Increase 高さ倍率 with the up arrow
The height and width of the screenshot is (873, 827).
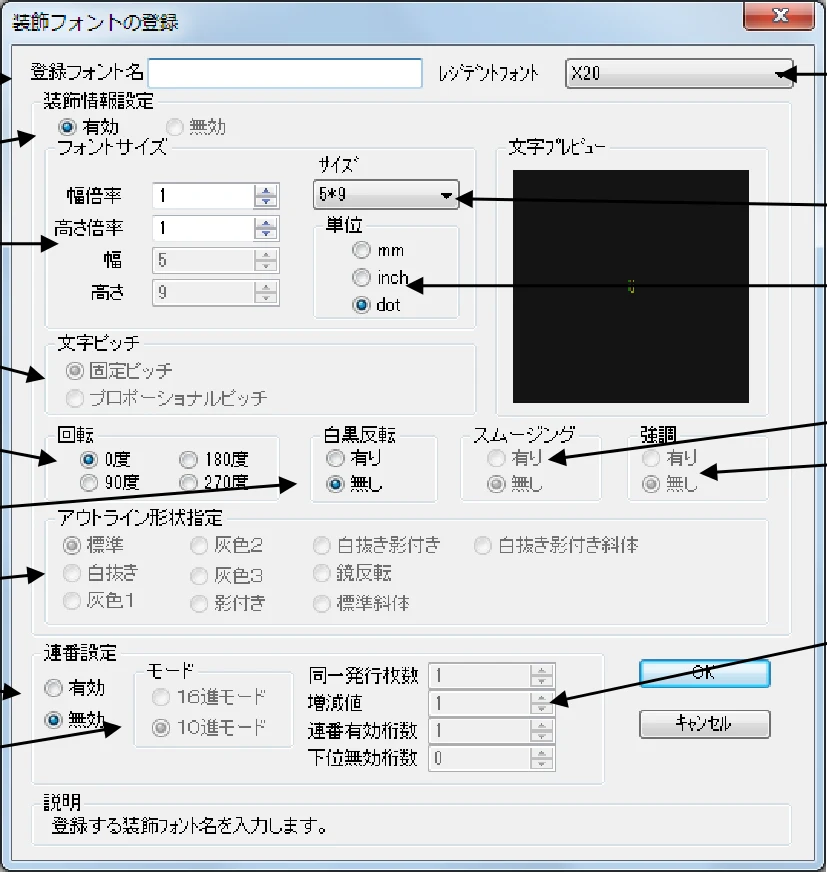pyautogui.click(x=266, y=222)
